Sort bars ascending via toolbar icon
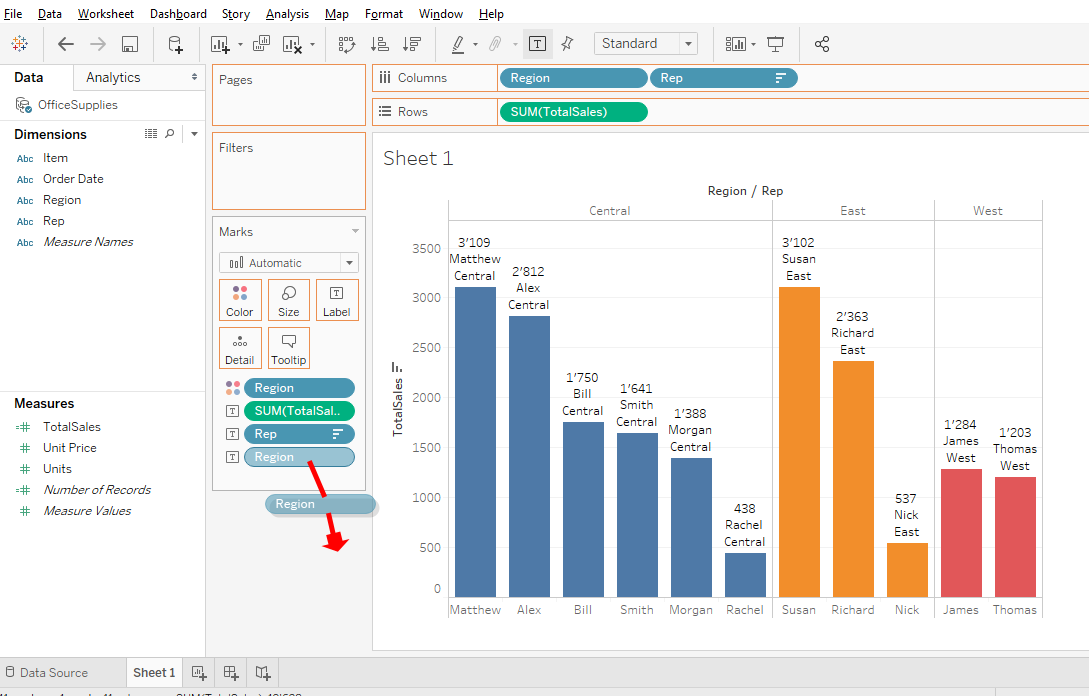 380,44
